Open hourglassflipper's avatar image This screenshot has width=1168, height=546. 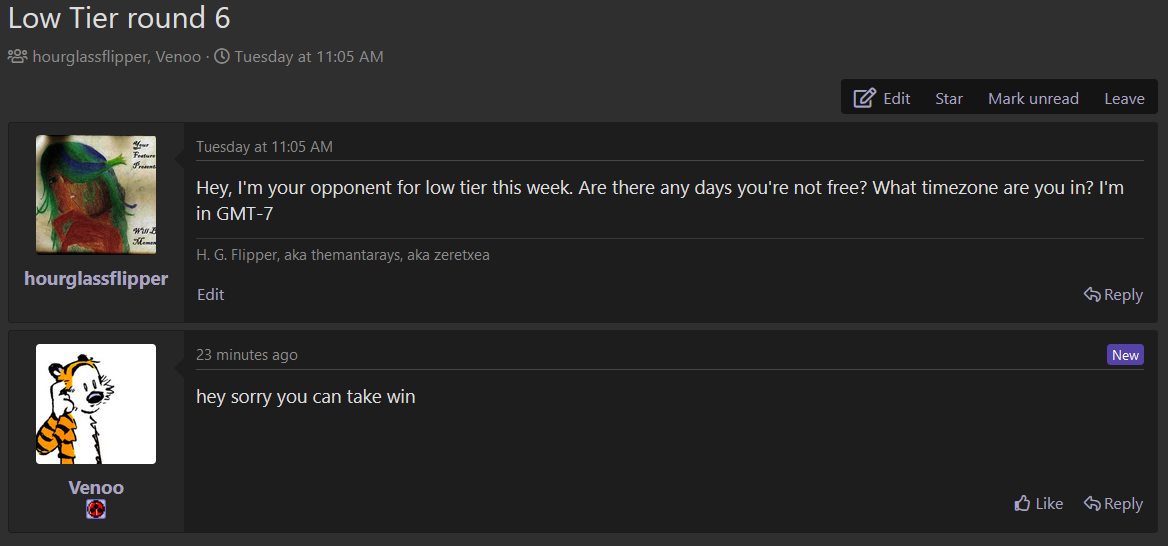[96, 194]
